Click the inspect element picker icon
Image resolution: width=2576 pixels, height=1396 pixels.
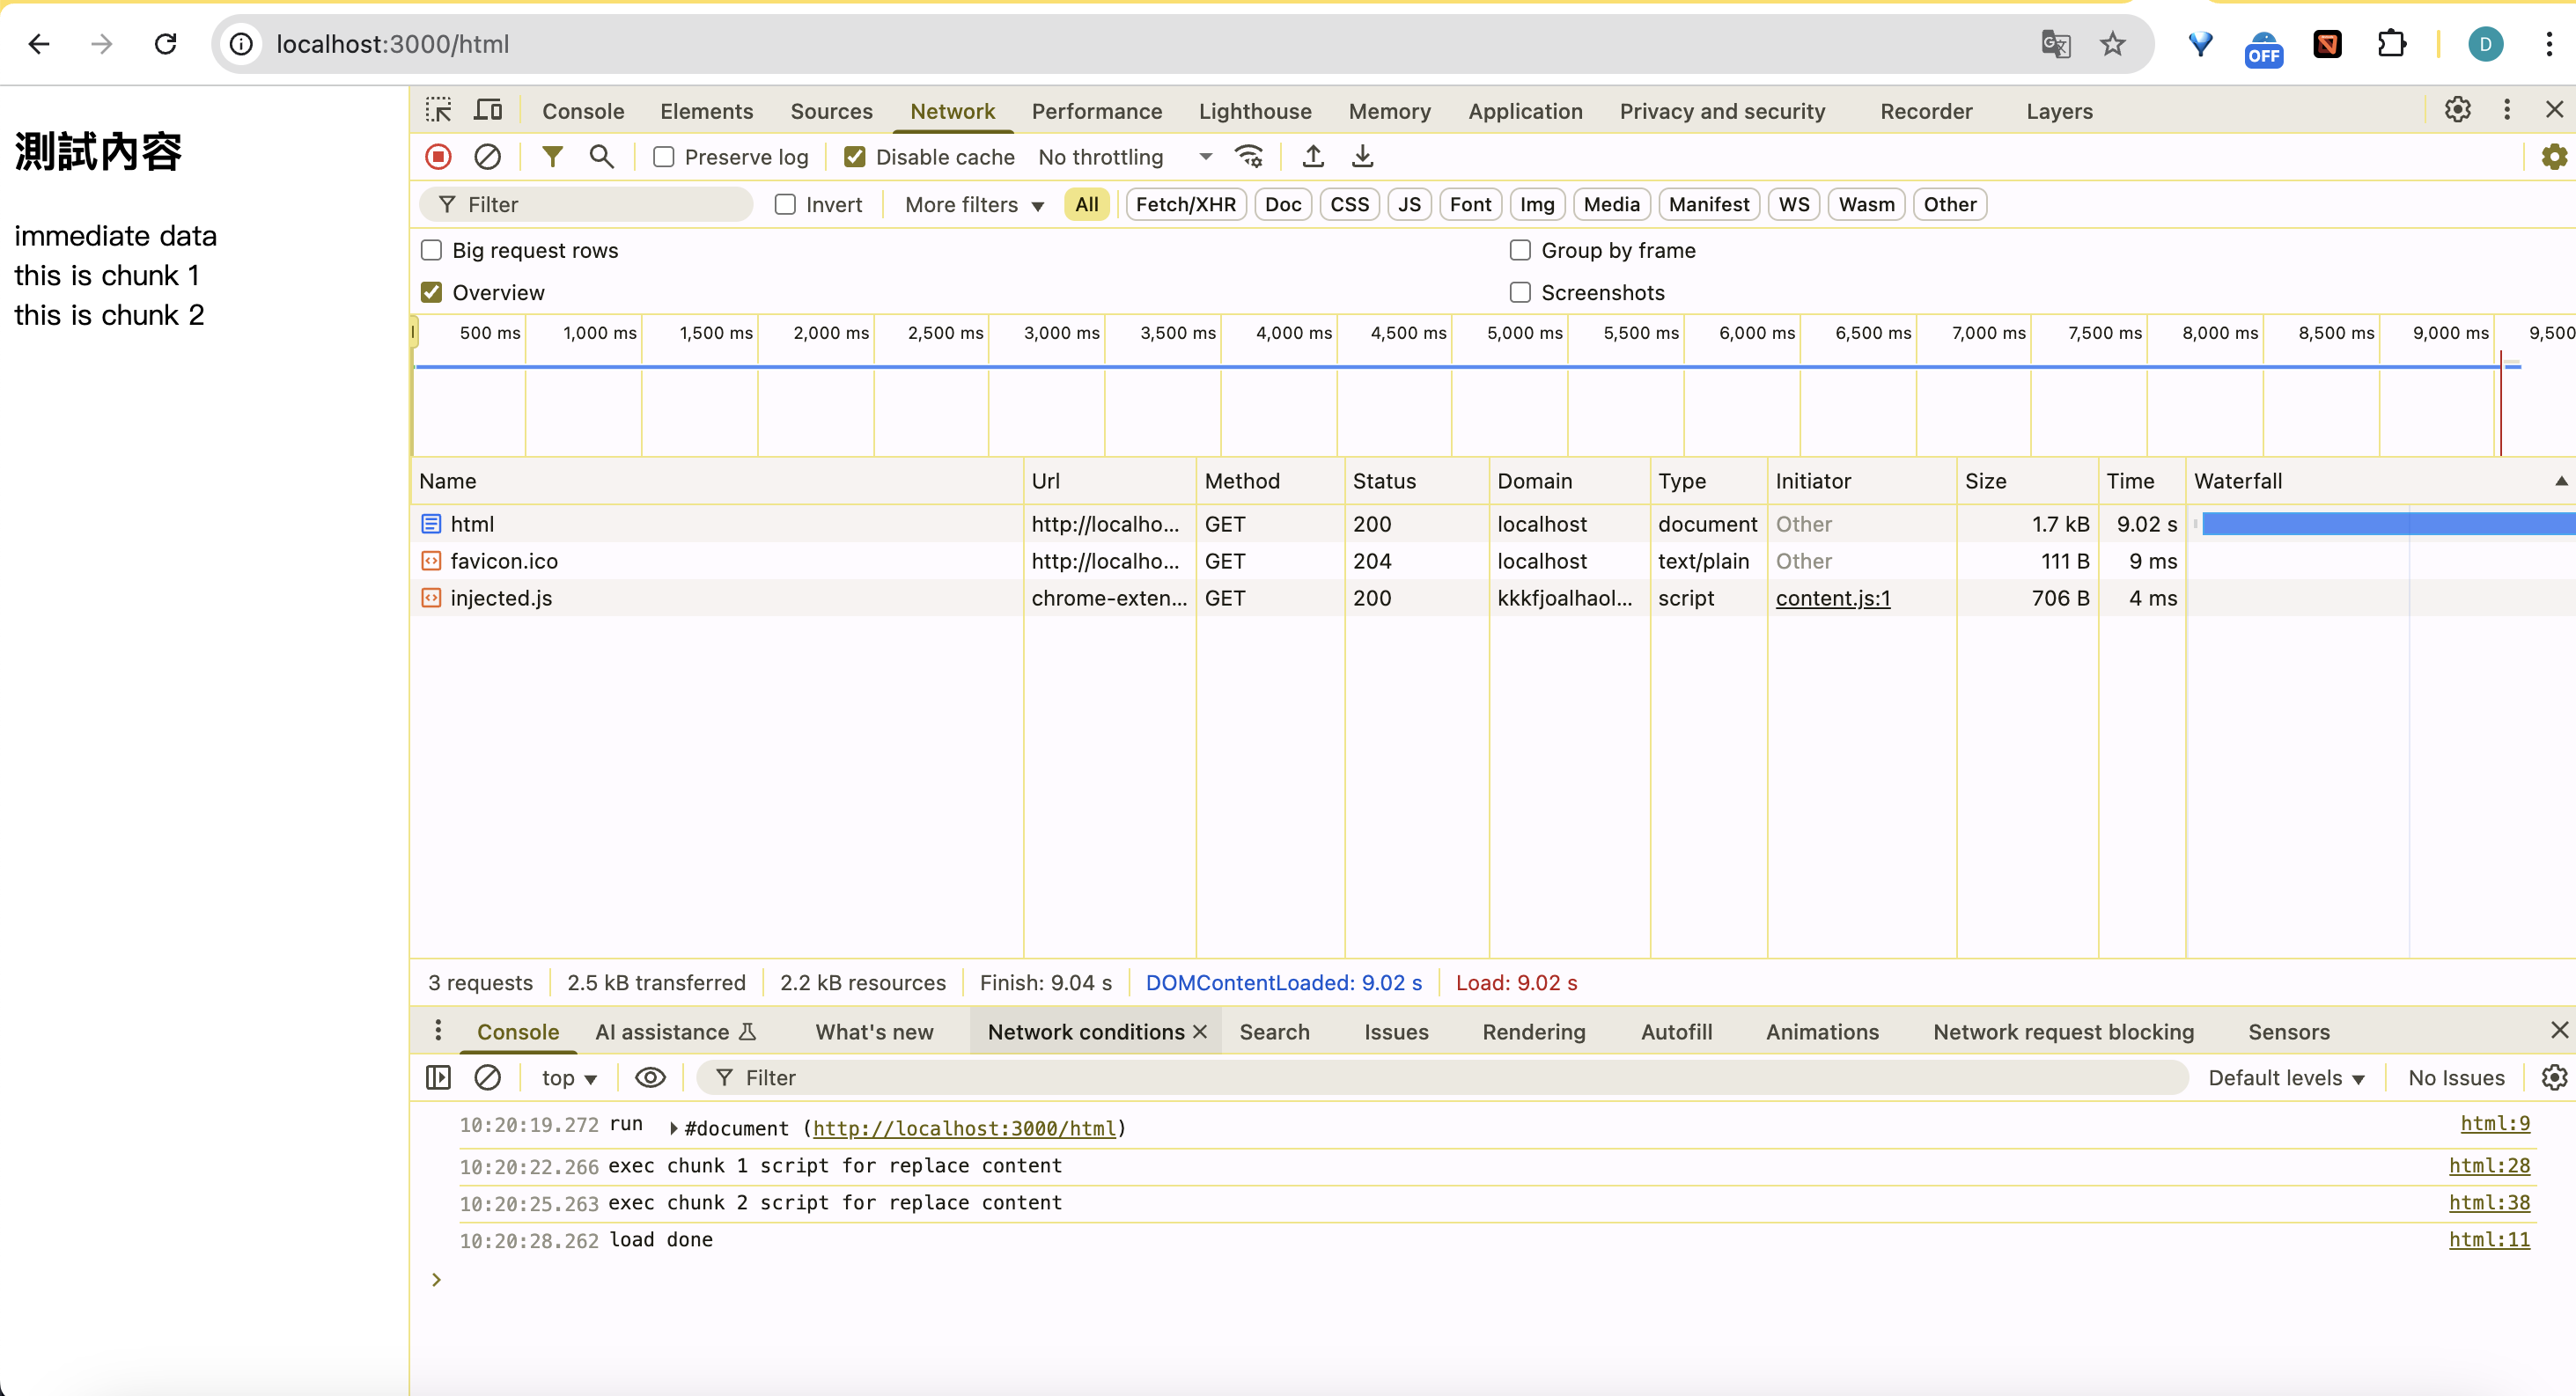click(x=438, y=110)
